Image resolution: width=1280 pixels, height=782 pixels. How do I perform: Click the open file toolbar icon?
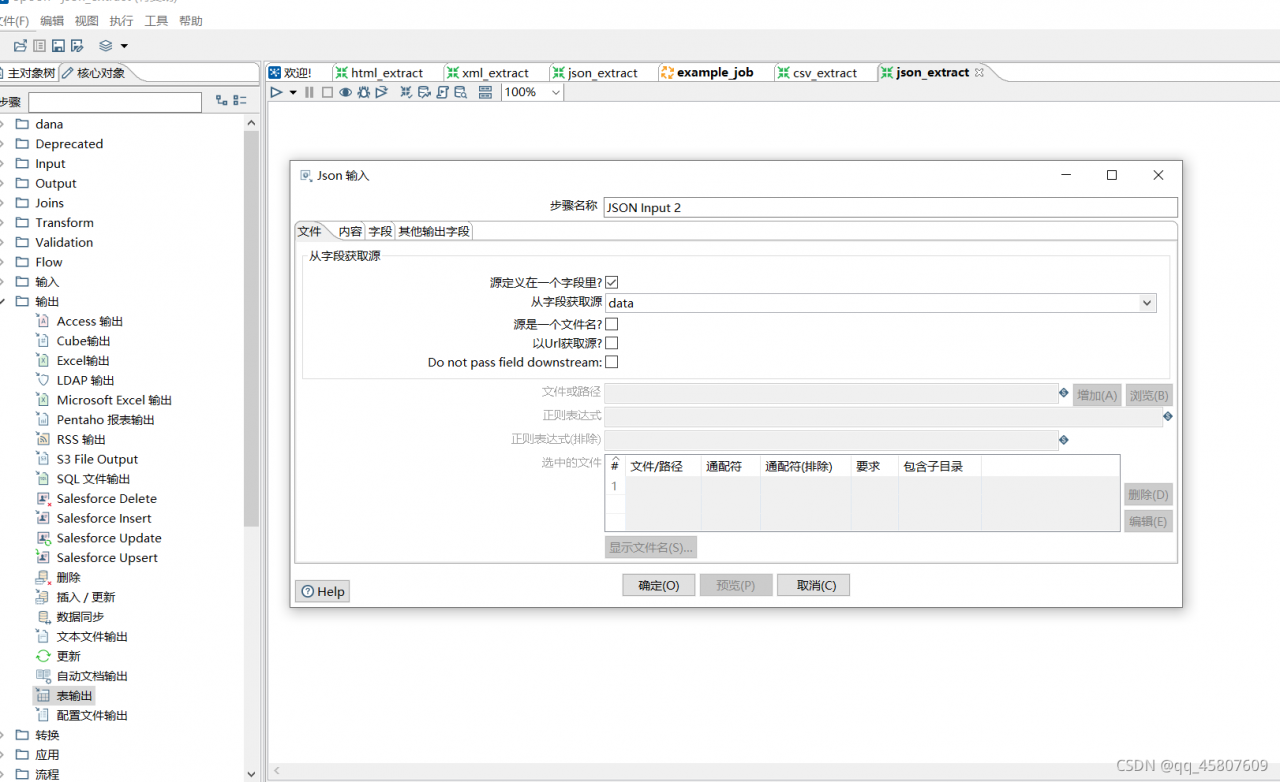20,46
